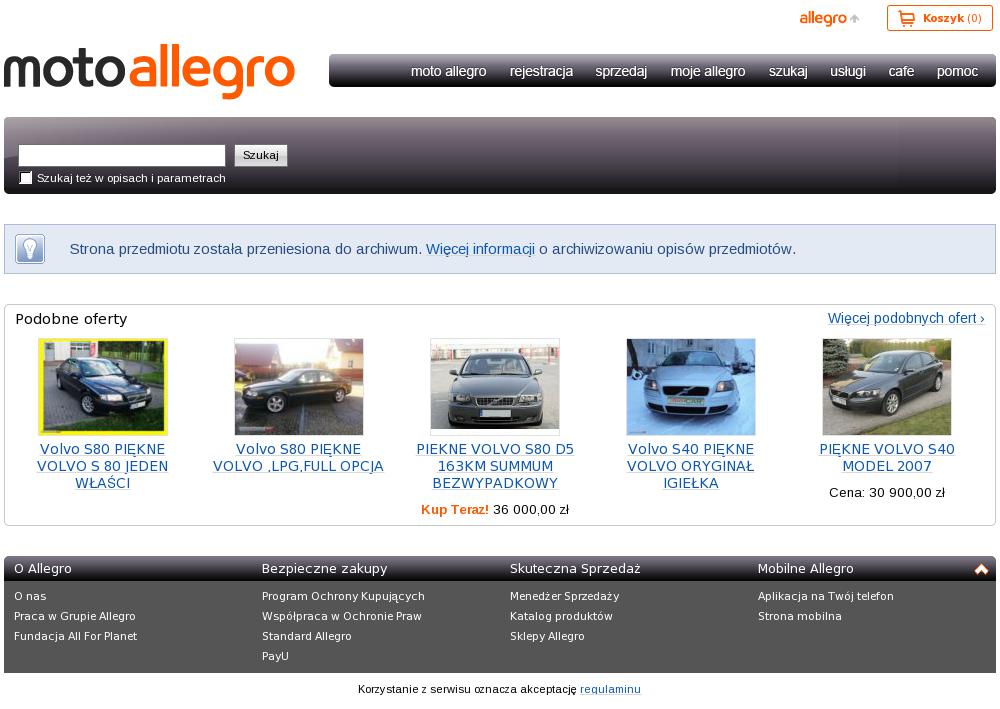Viewport: 1000px width, 709px height.
Task: Open Katalog produktów footer link
Action: [x=561, y=616]
